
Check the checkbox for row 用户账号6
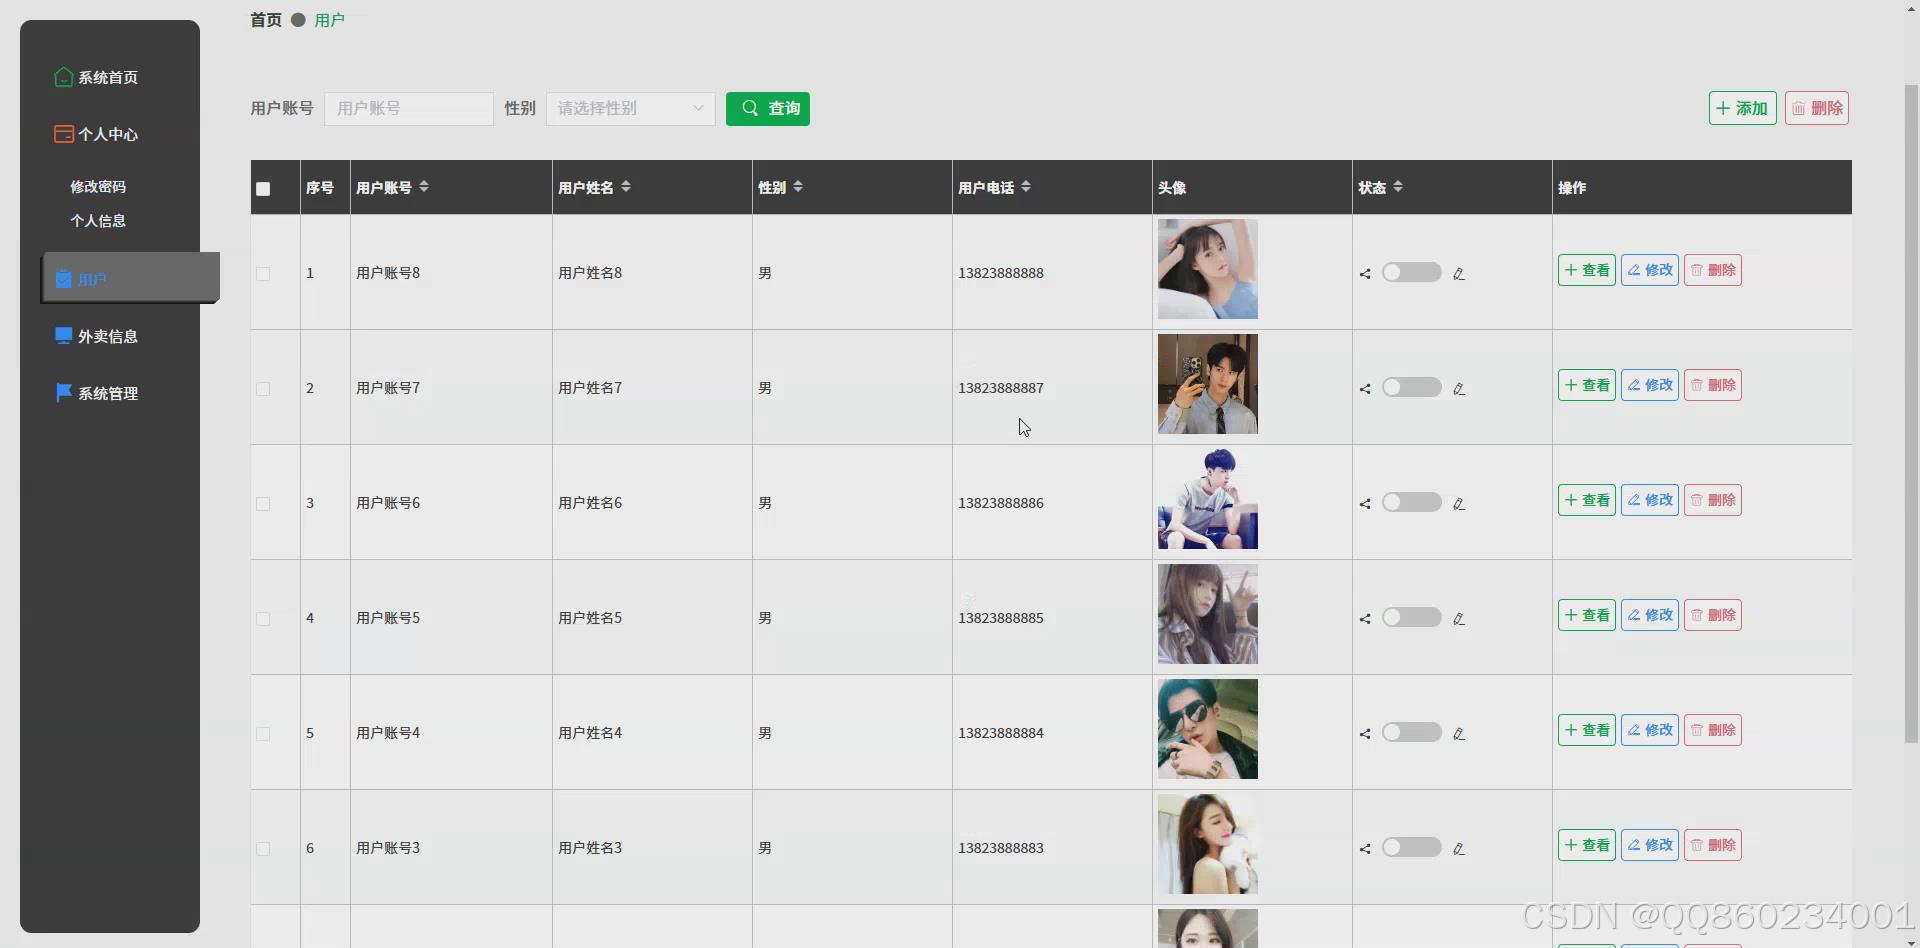tap(263, 504)
